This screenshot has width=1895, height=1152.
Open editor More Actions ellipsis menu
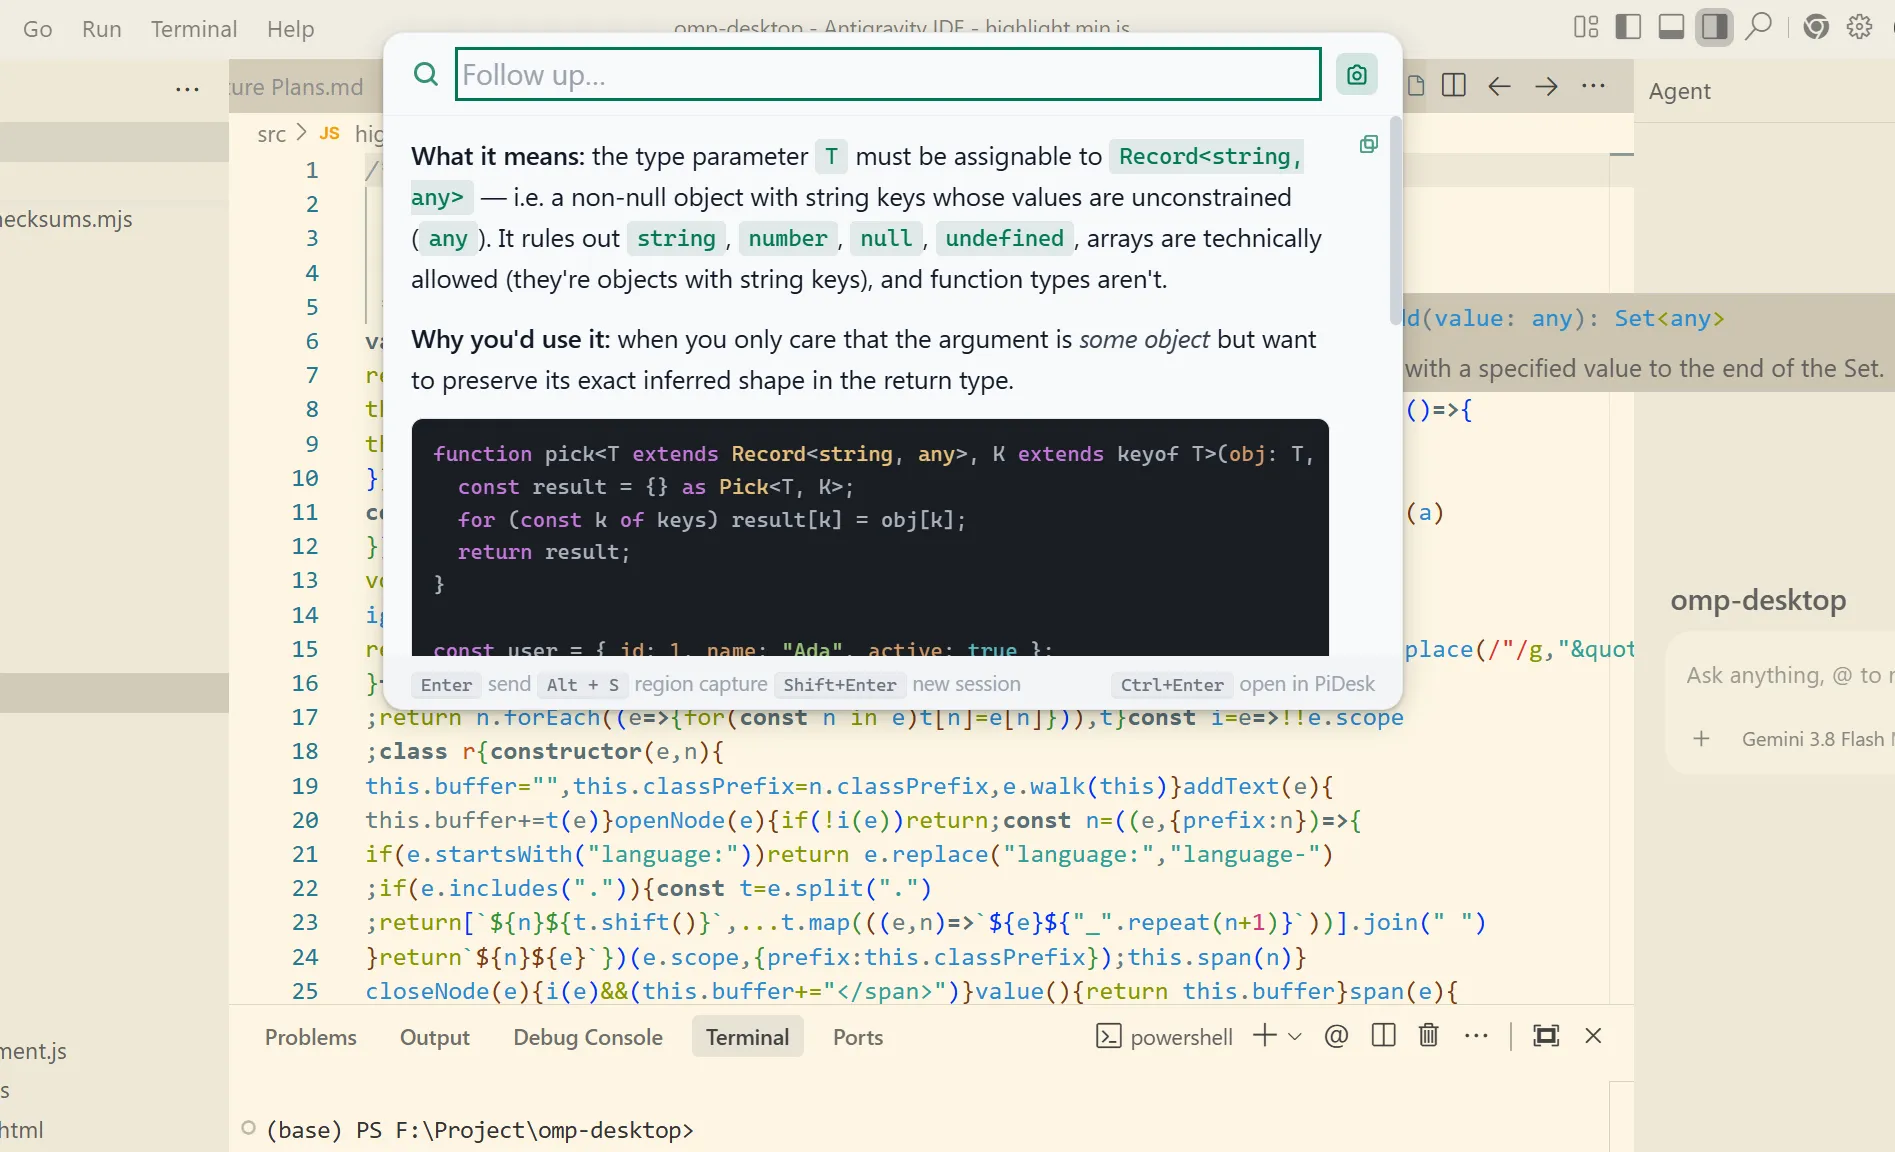pyautogui.click(x=1594, y=86)
